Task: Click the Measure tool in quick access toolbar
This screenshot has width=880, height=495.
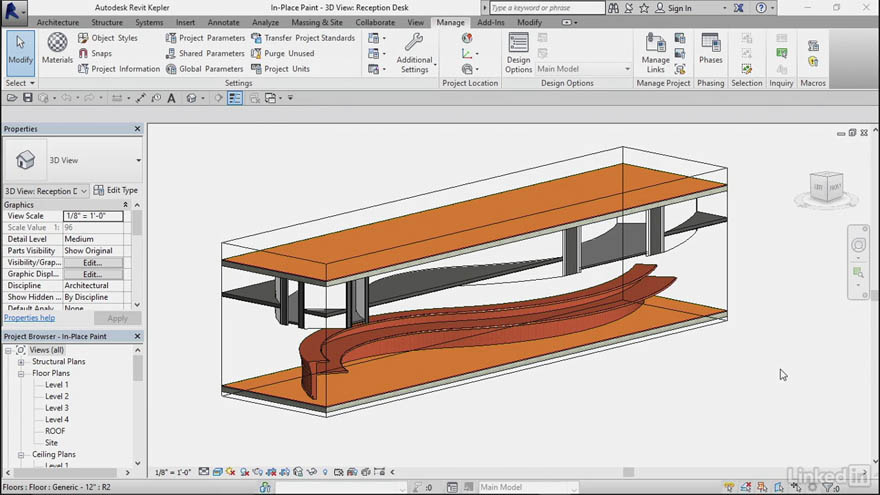Action: pyautogui.click(x=117, y=98)
